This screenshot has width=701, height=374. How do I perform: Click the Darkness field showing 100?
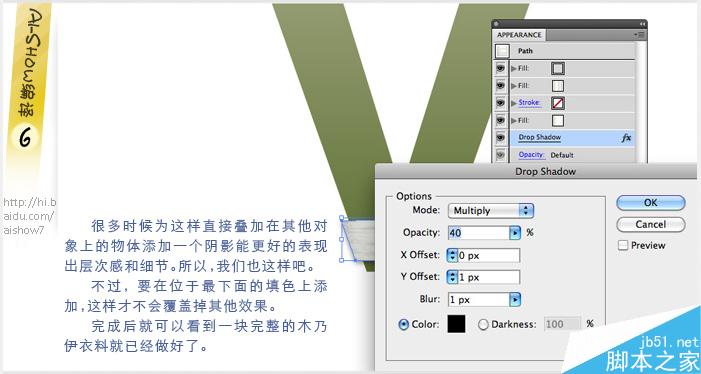pyautogui.click(x=562, y=324)
